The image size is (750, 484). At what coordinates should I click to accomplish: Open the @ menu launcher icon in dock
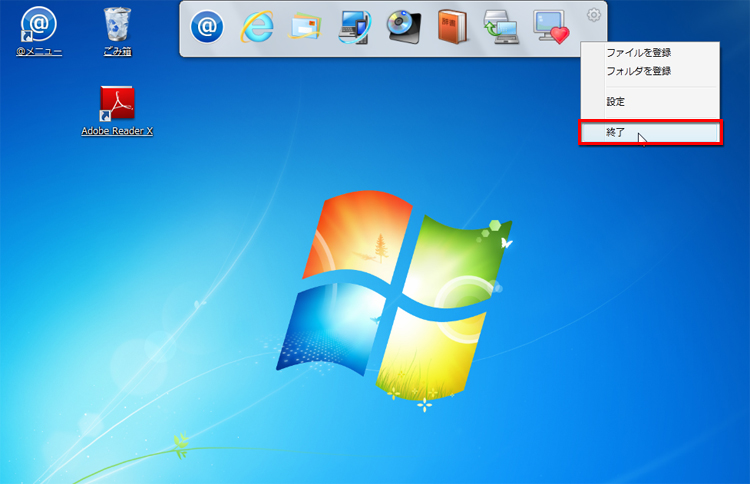coord(207,27)
